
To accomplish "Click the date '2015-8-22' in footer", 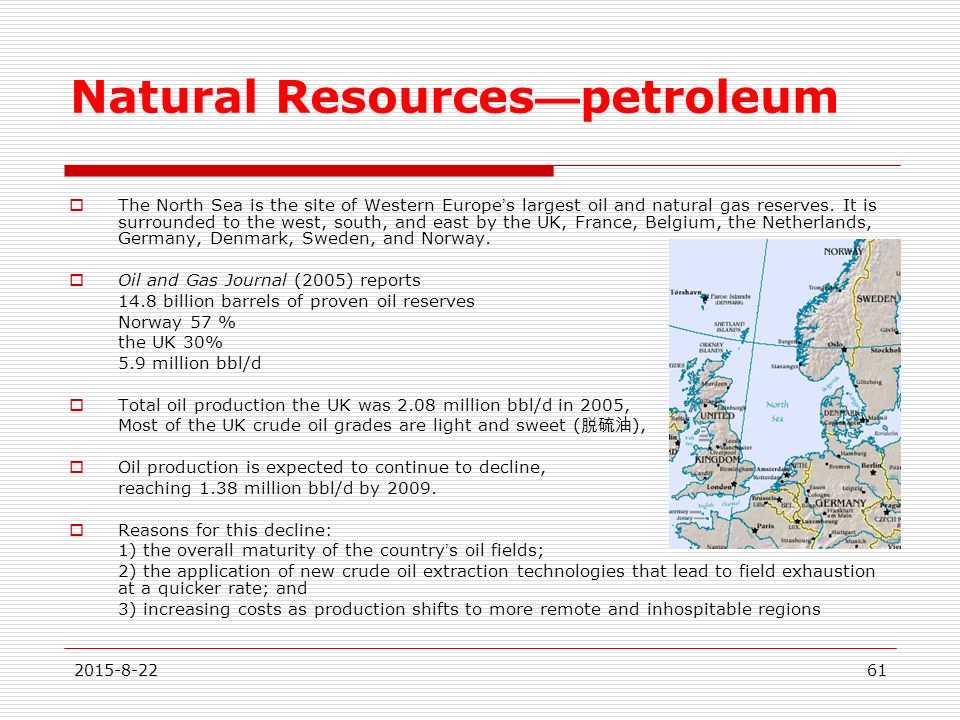I will [x=116, y=670].
